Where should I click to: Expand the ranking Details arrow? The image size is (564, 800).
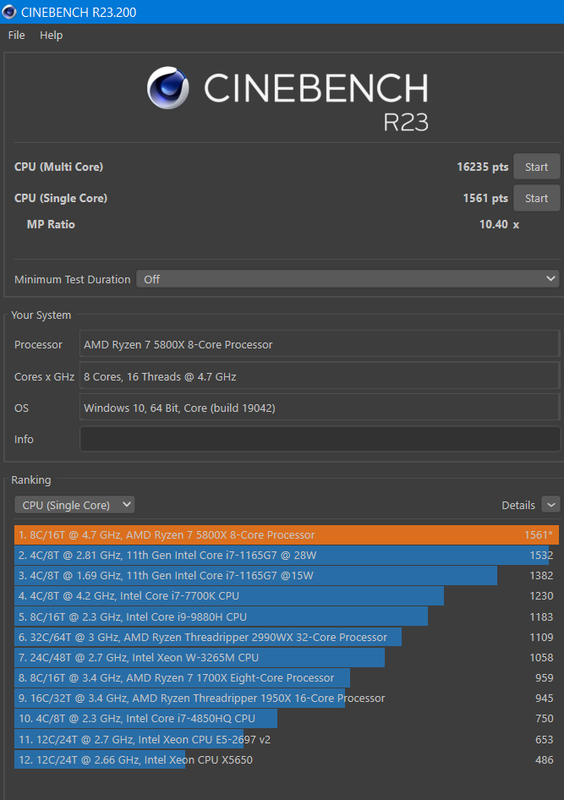[551, 505]
